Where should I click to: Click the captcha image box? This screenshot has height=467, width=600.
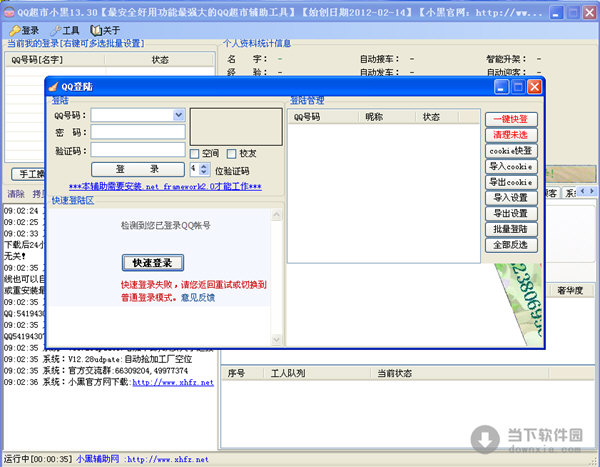click(x=236, y=127)
